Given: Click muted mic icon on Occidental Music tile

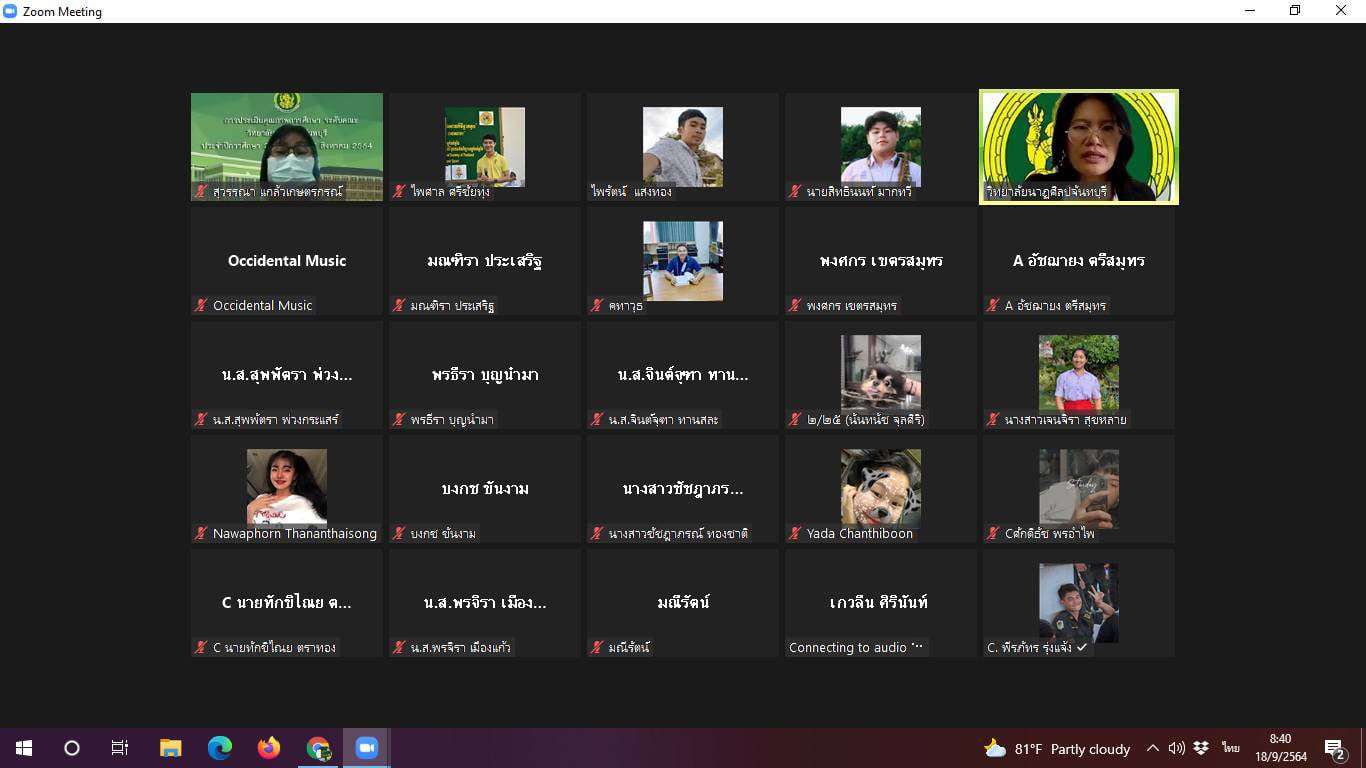Looking at the screenshot, I should (x=202, y=306).
